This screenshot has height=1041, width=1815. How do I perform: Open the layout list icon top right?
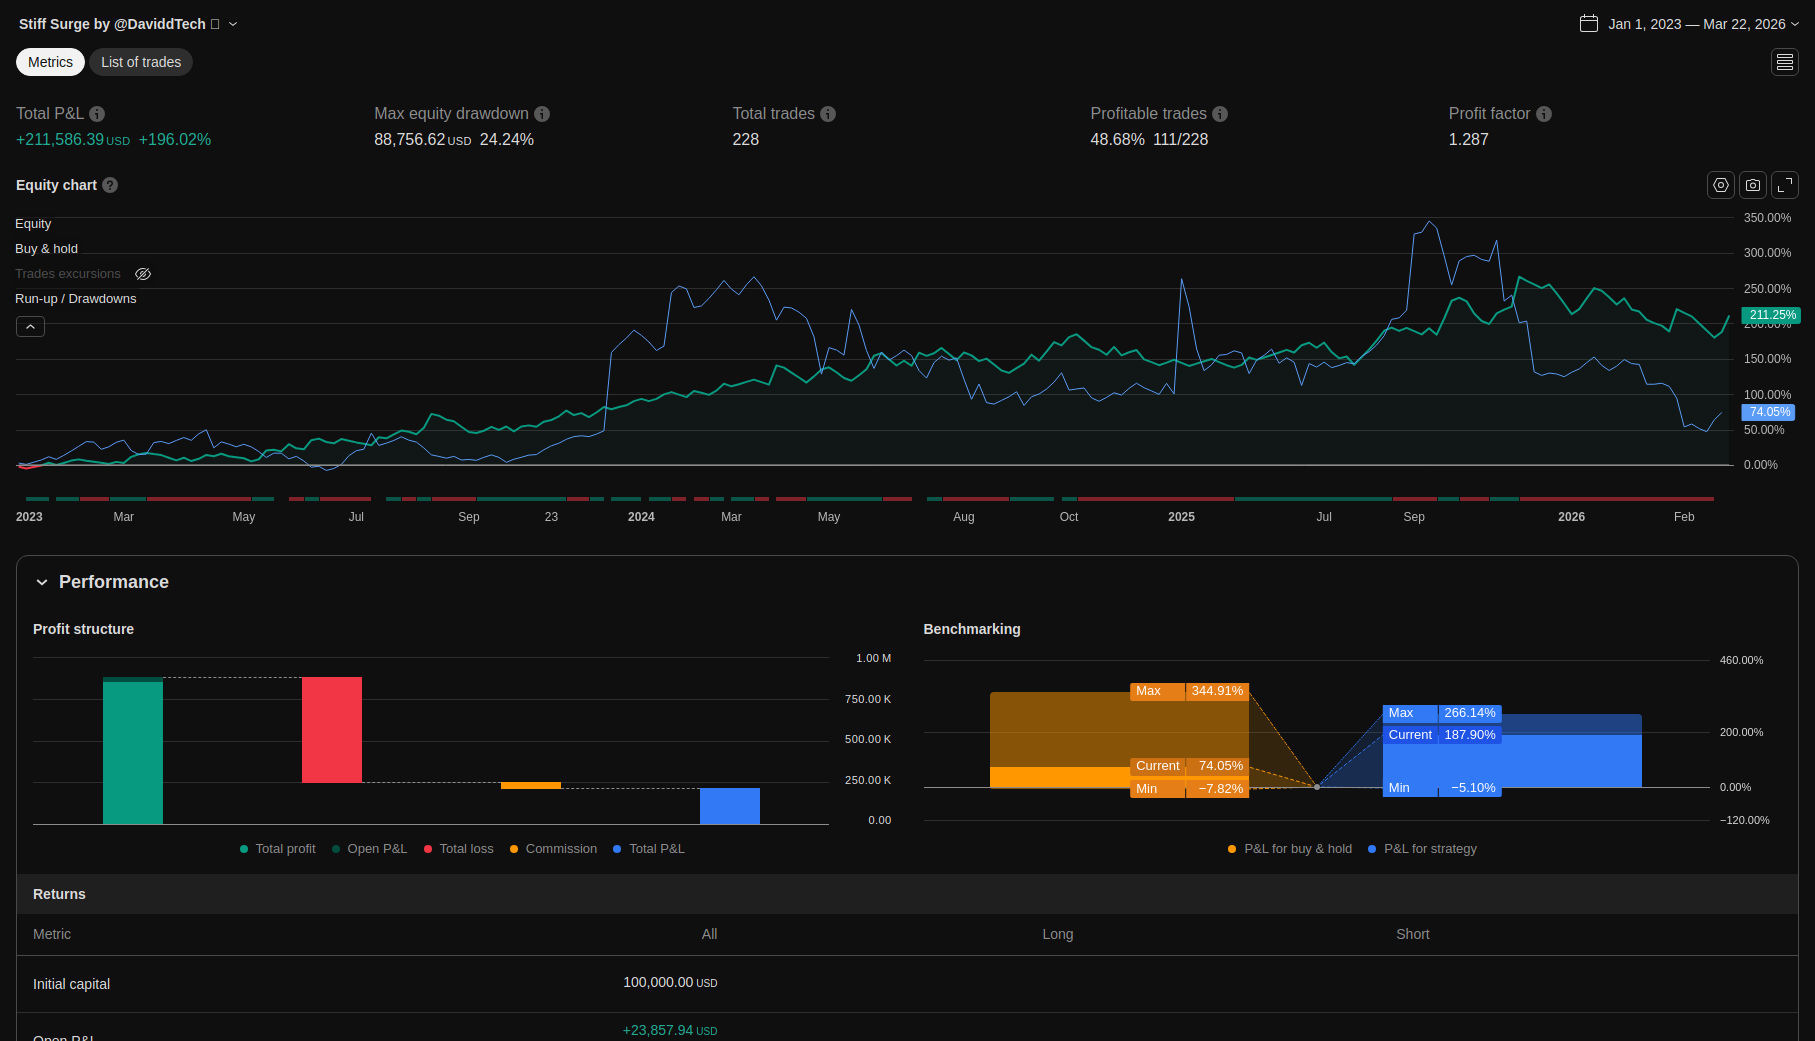1784,62
